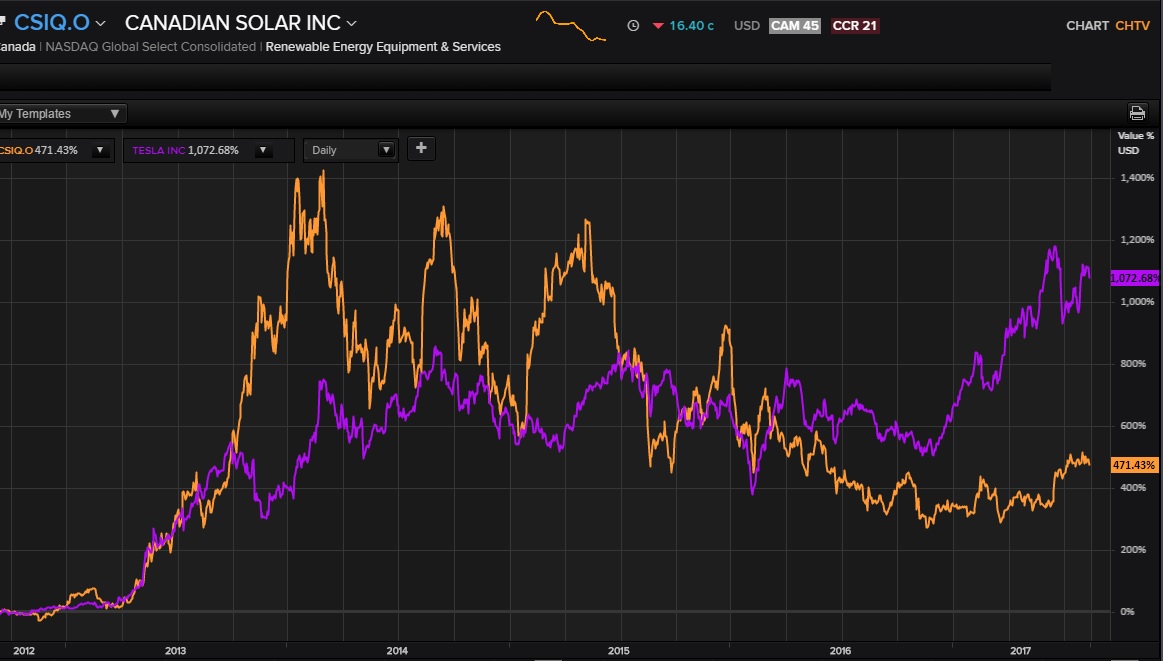The width and height of the screenshot is (1163, 661).
Task: Click the CAM 45 badge
Action: click(x=794, y=26)
